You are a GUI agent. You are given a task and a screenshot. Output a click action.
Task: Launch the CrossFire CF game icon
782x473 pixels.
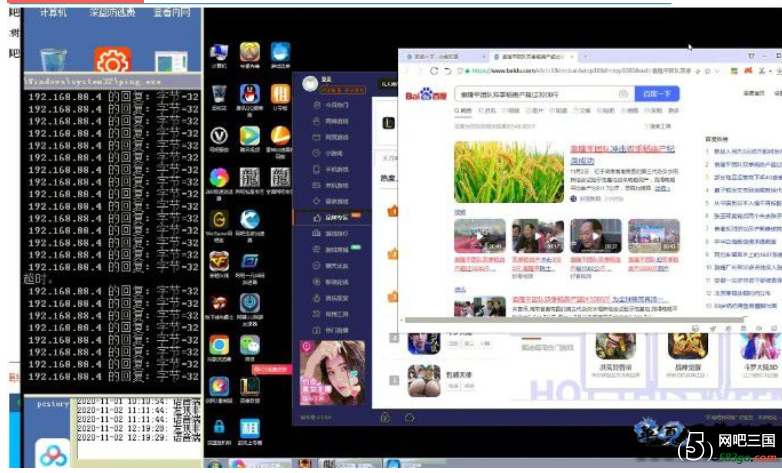219,261
